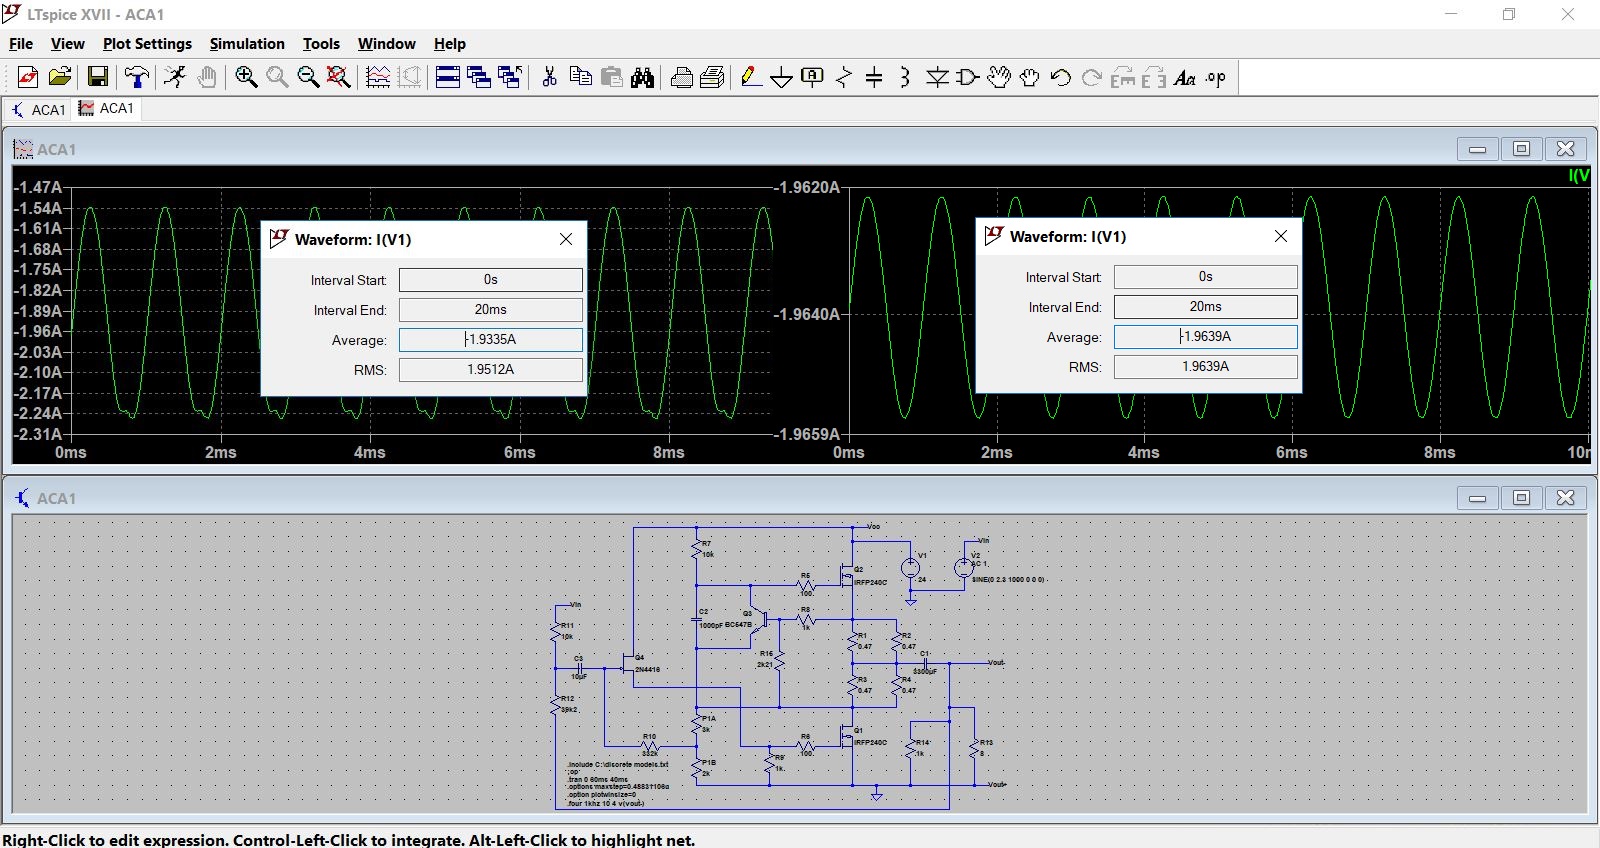Open the Simulation menu
The height and width of the screenshot is (848, 1600).
pyautogui.click(x=247, y=44)
